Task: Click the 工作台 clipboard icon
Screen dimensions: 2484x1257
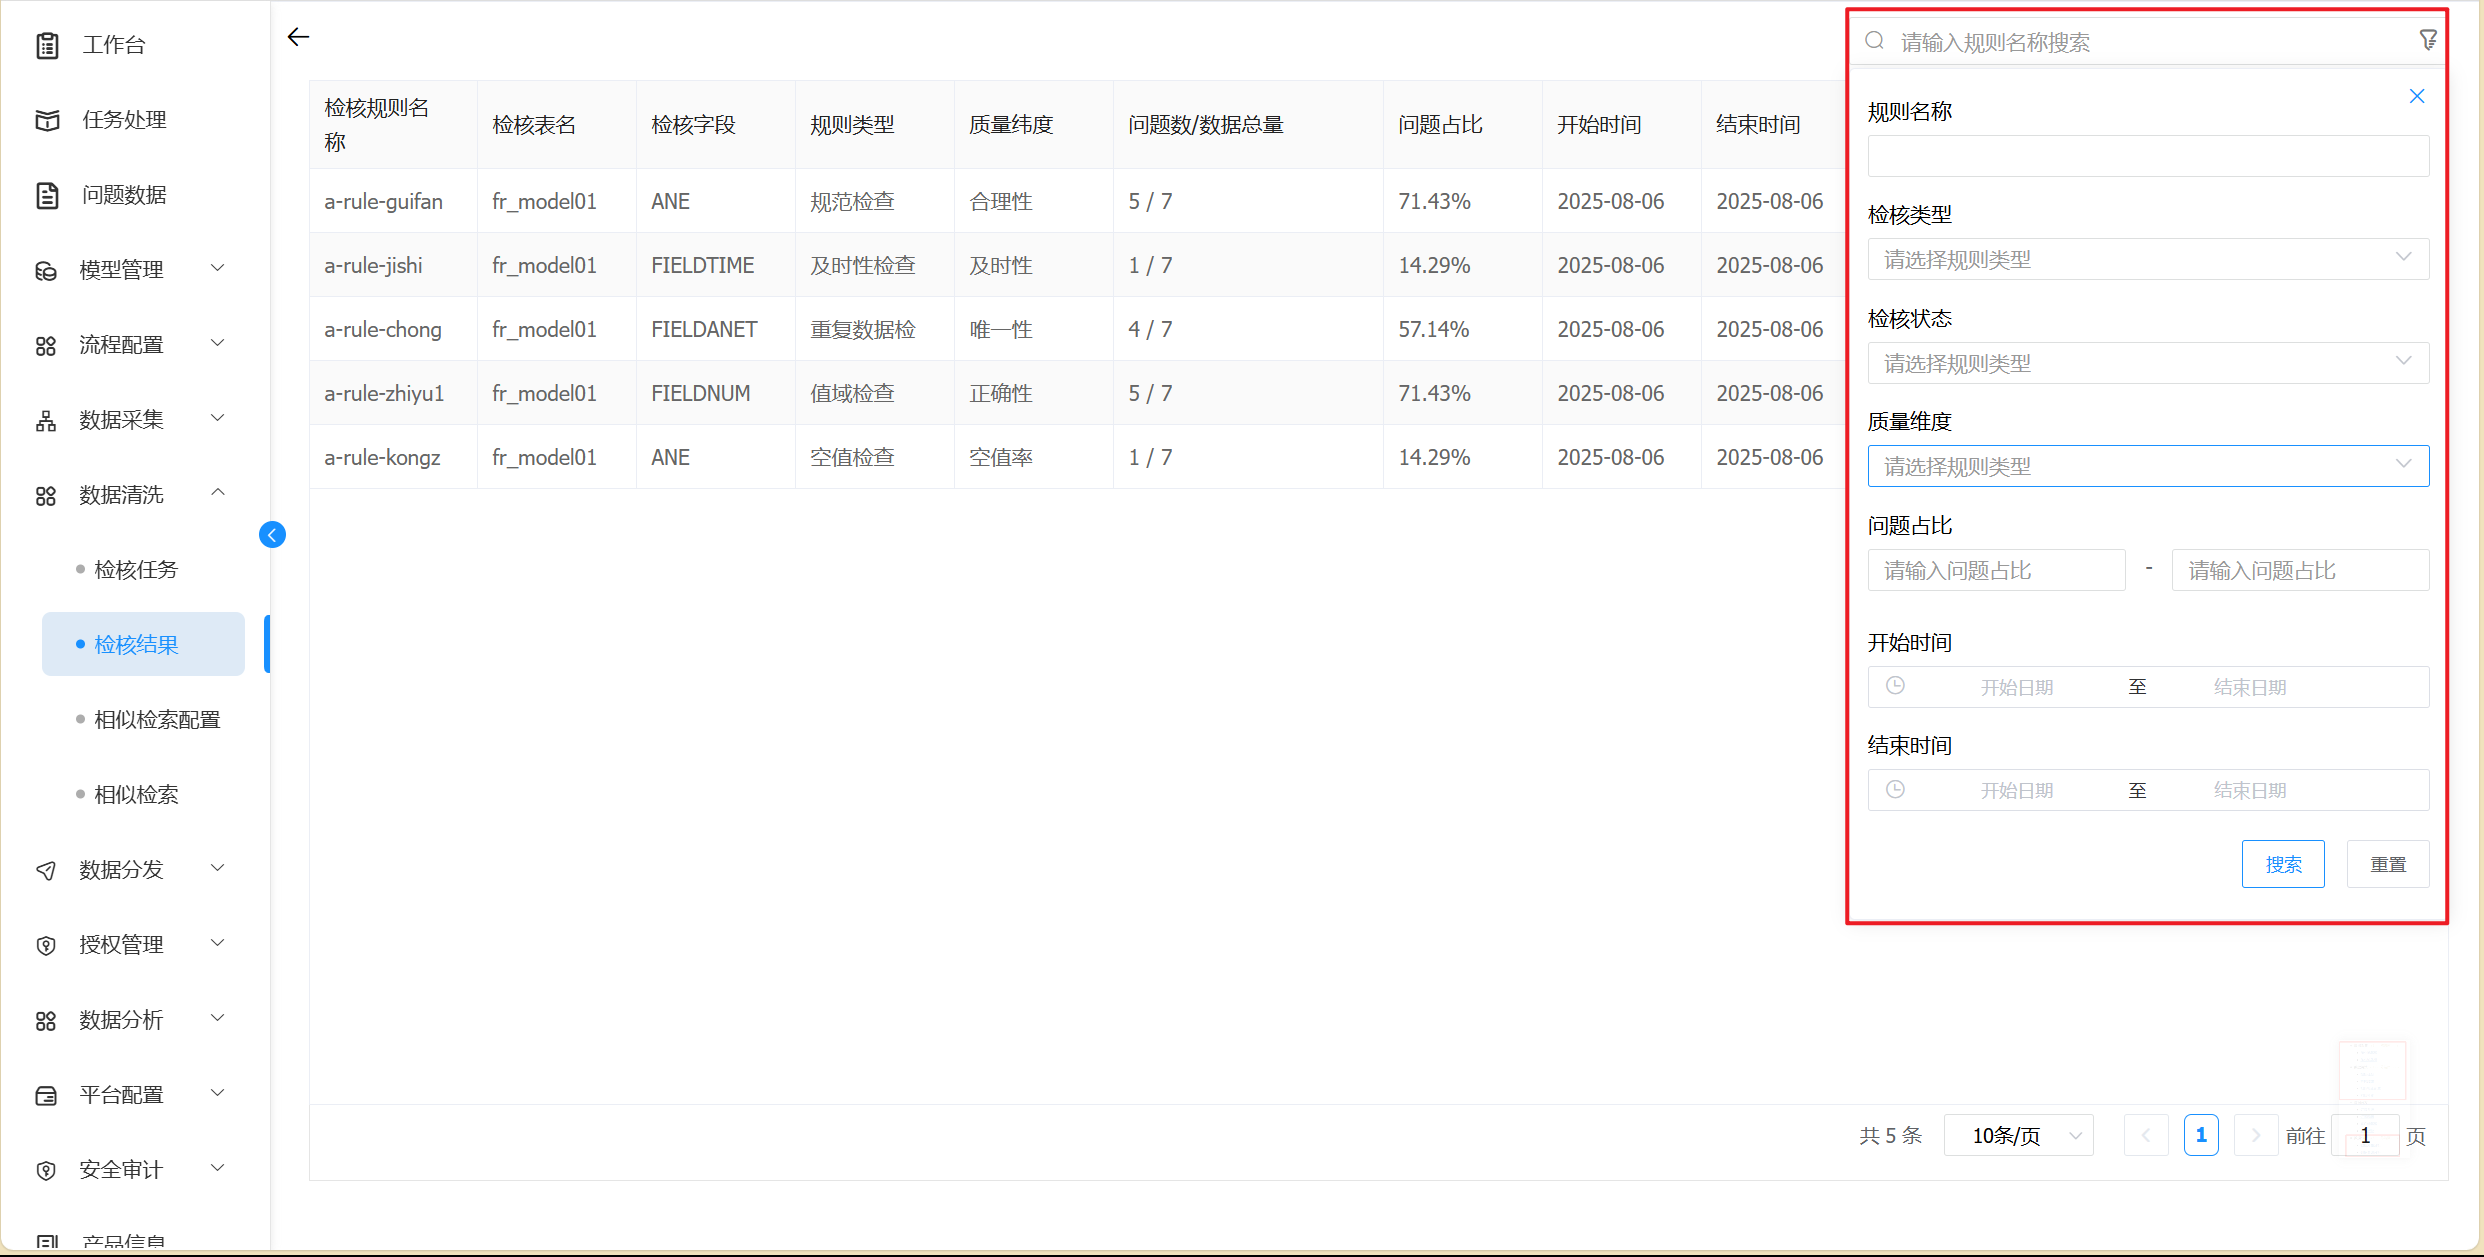Action: pyautogui.click(x=47, y=45)
